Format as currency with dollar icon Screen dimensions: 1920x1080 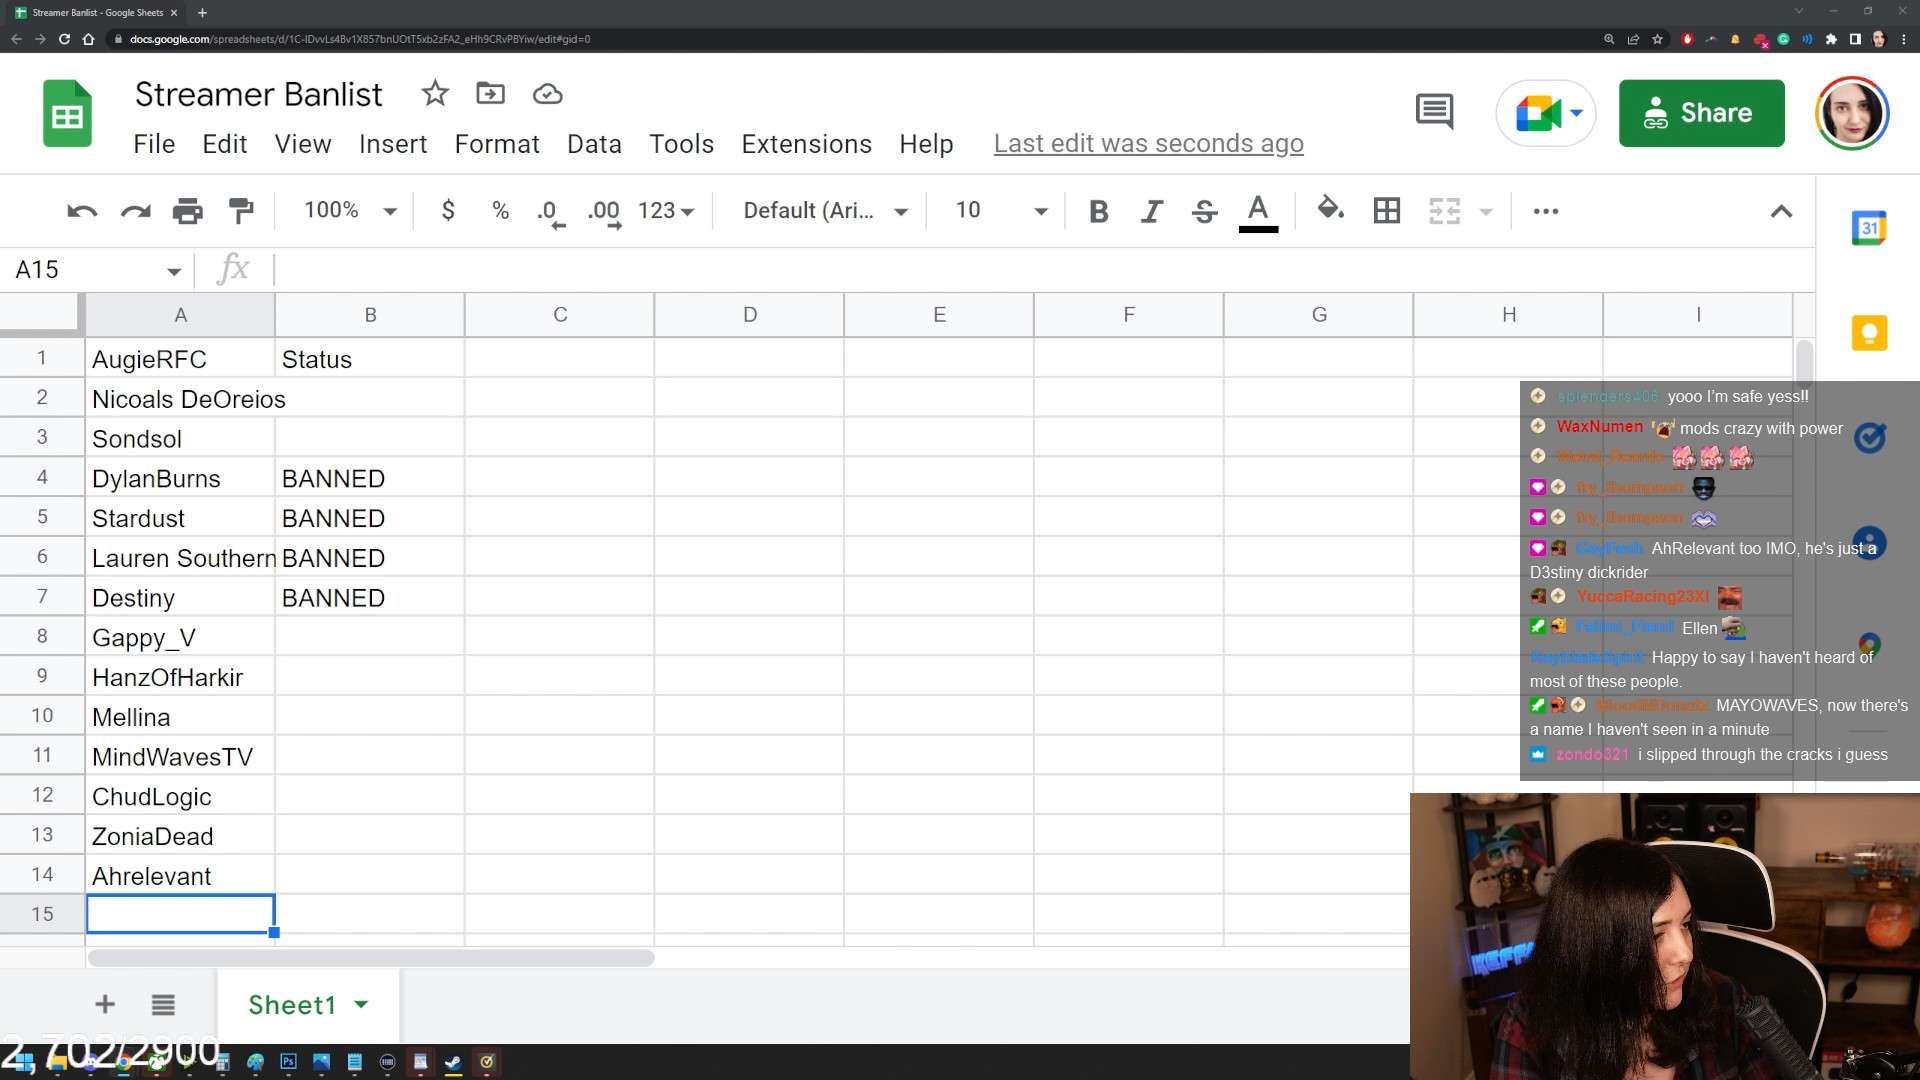[448, 211]
